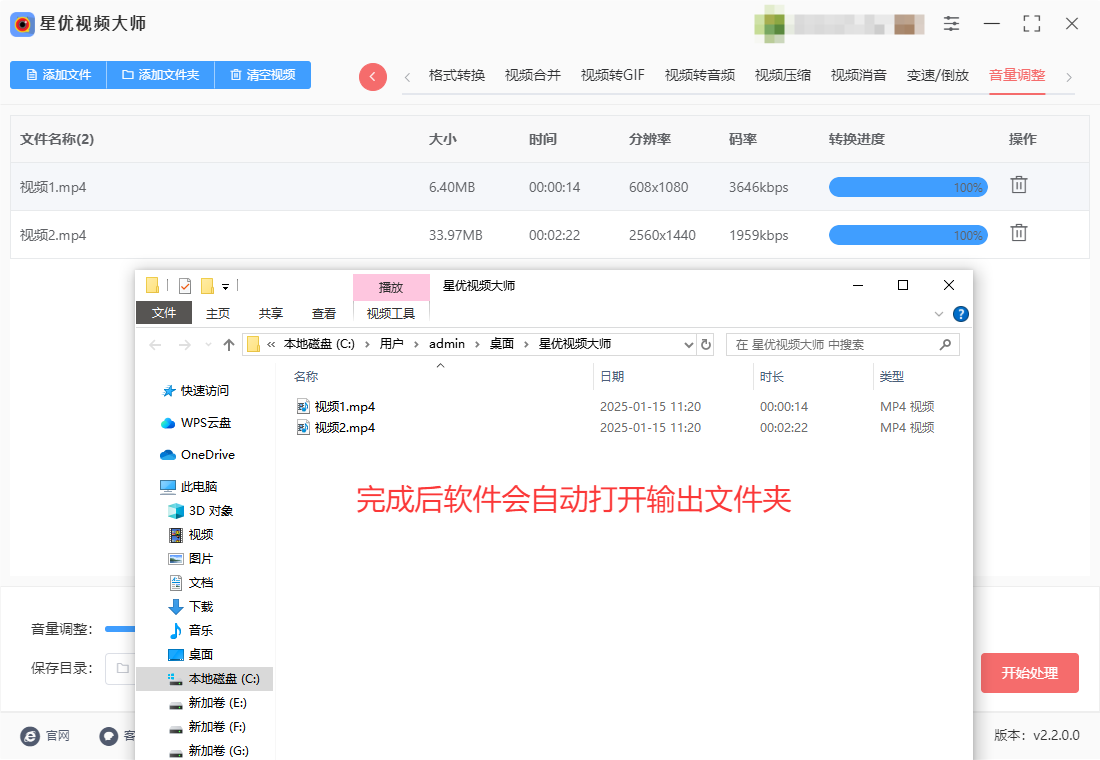This screenshot has height=760, width=1100.
Task: Click the 开始处理 button
Action: click(x=1029, y=673)
